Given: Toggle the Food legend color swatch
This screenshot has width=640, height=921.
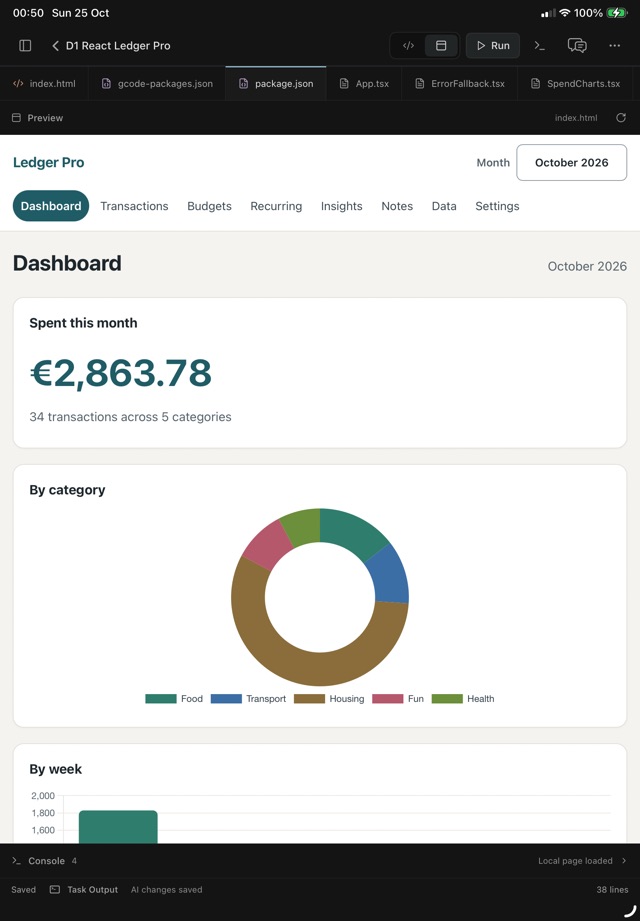Looking at the screenshot, I should tap(161, 699).
